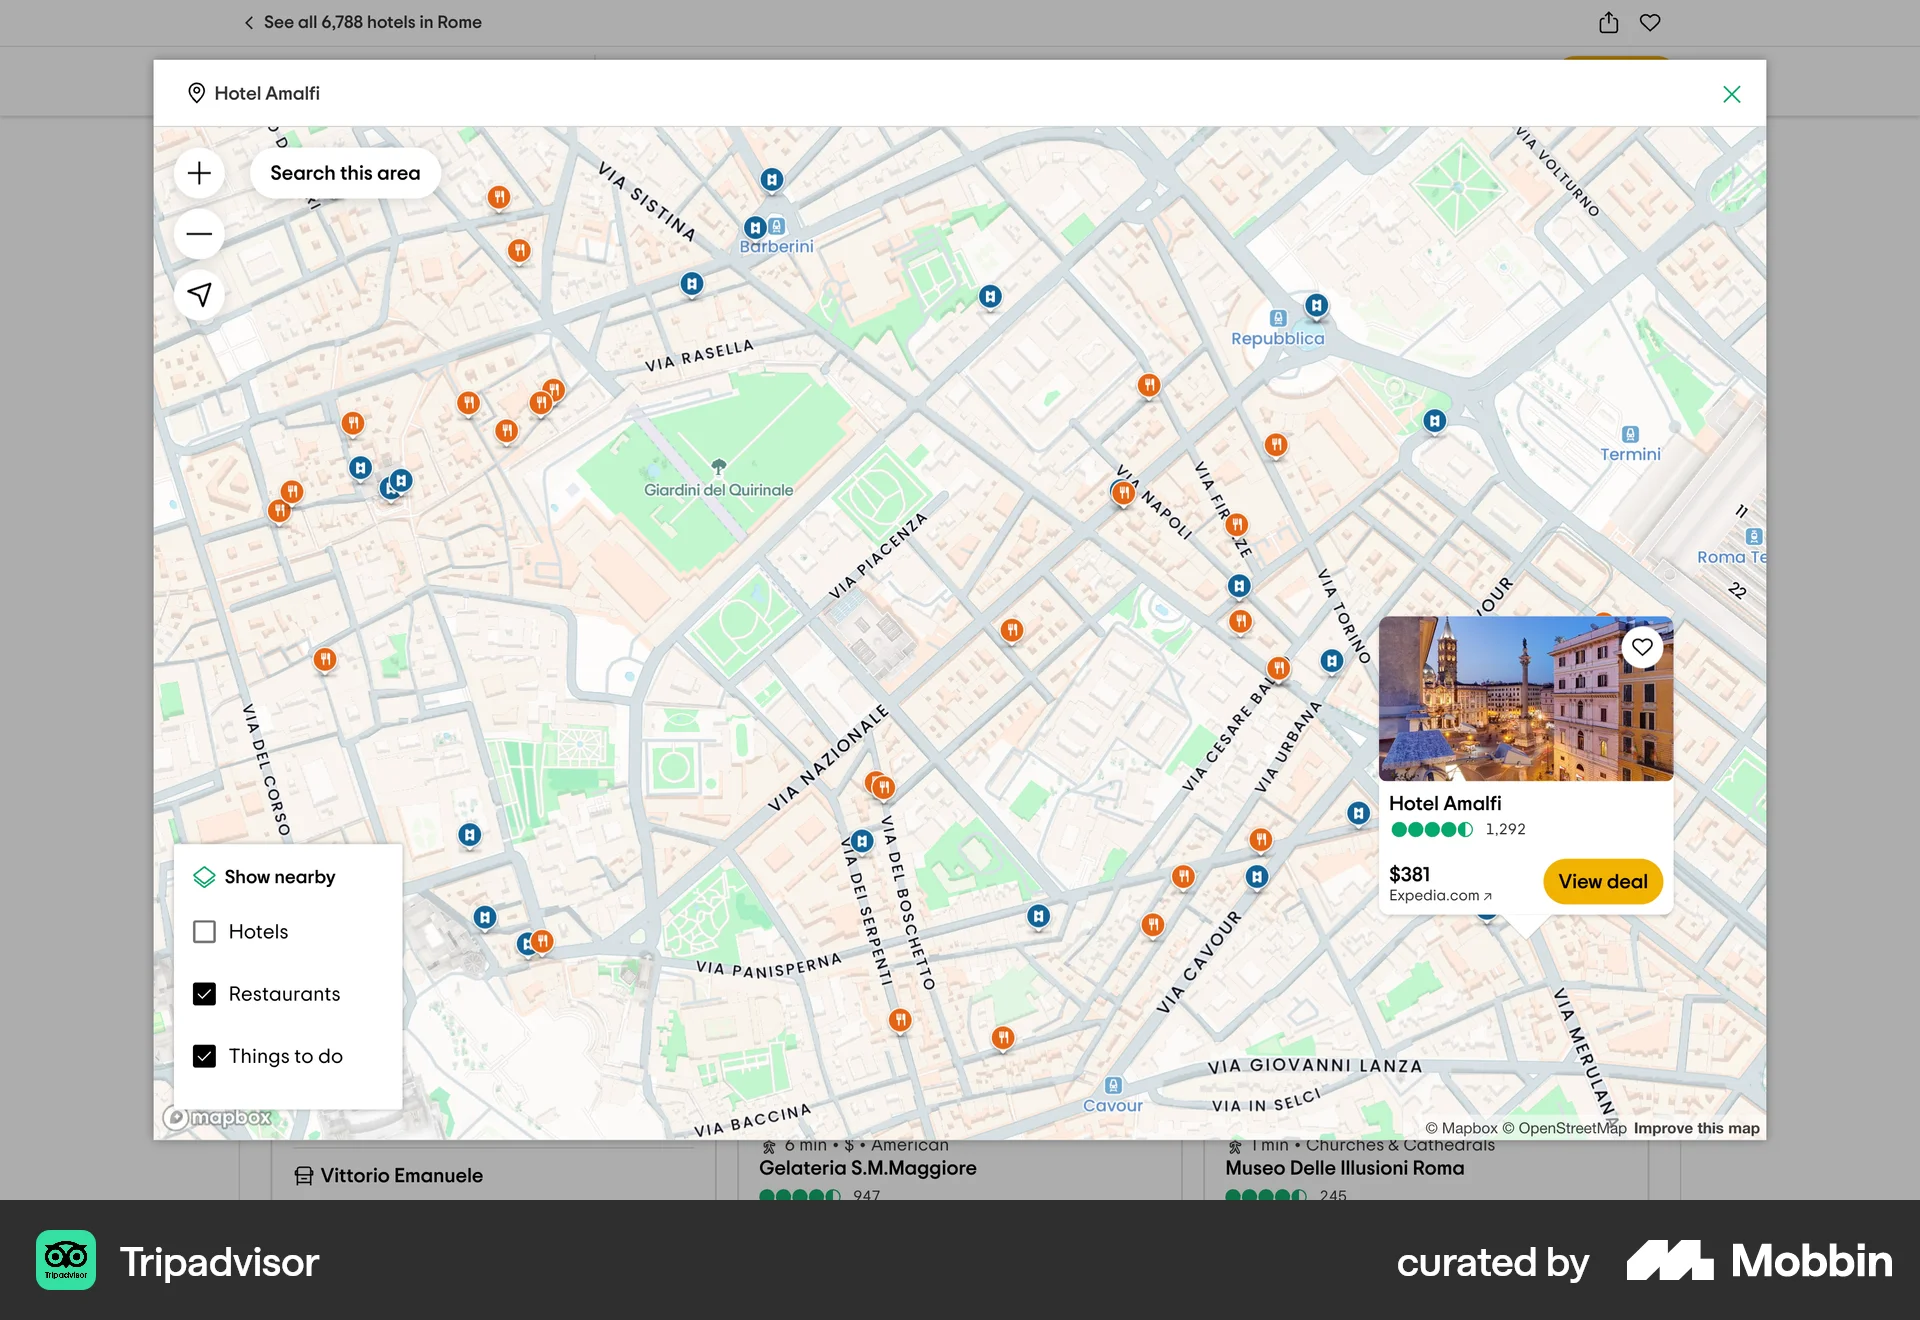Click the navigation arrow locate icon
The image size is (1920, 1320).
click(x=199, y=294)
